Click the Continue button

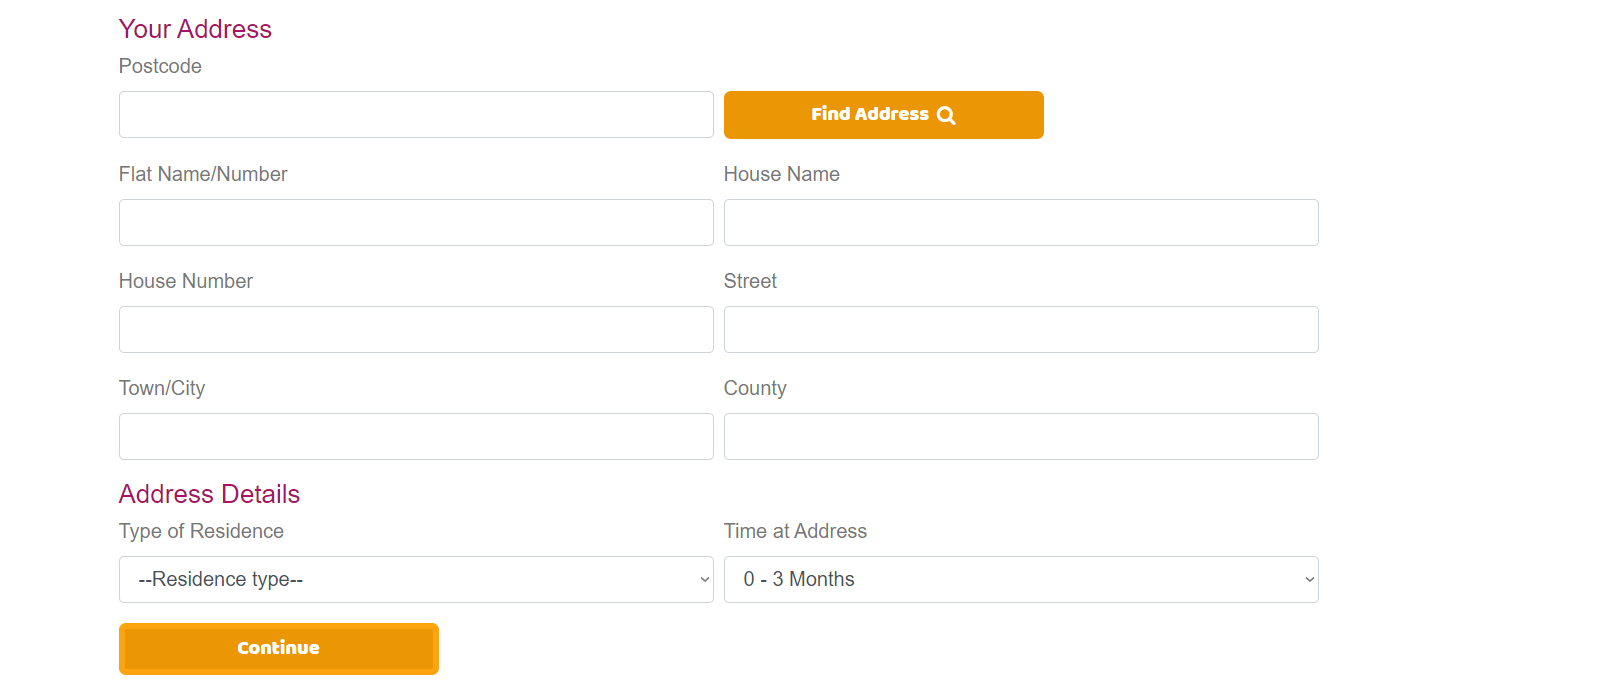tap(278, 648)
